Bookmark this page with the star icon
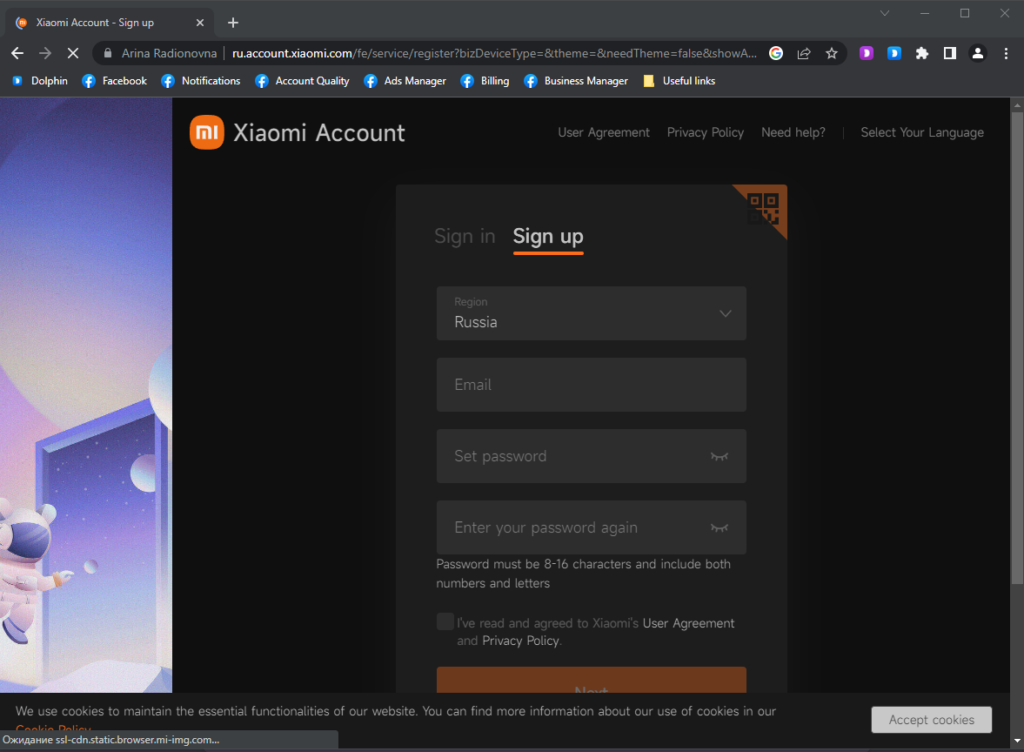 click(x=831, y=54)
